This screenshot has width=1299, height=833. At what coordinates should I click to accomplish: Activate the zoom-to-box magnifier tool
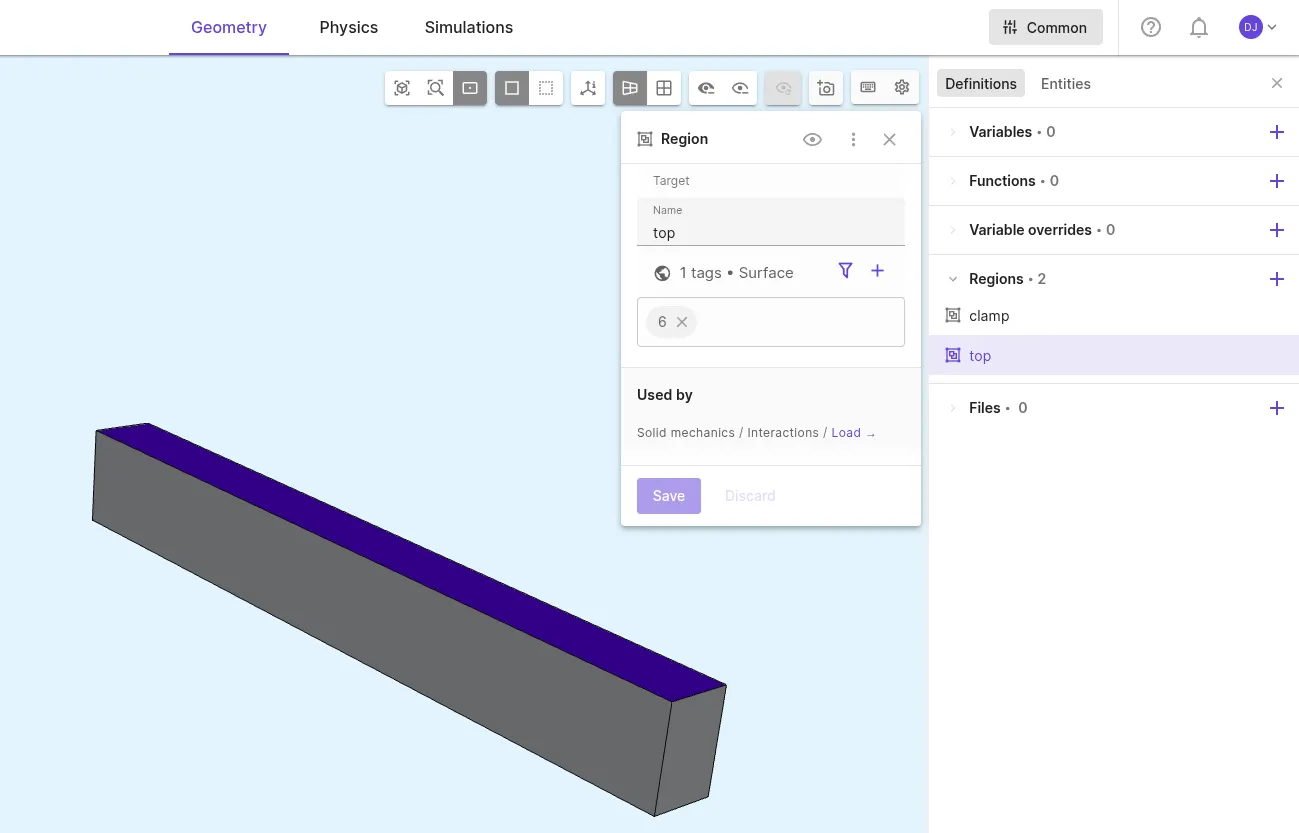pos(436,88)
